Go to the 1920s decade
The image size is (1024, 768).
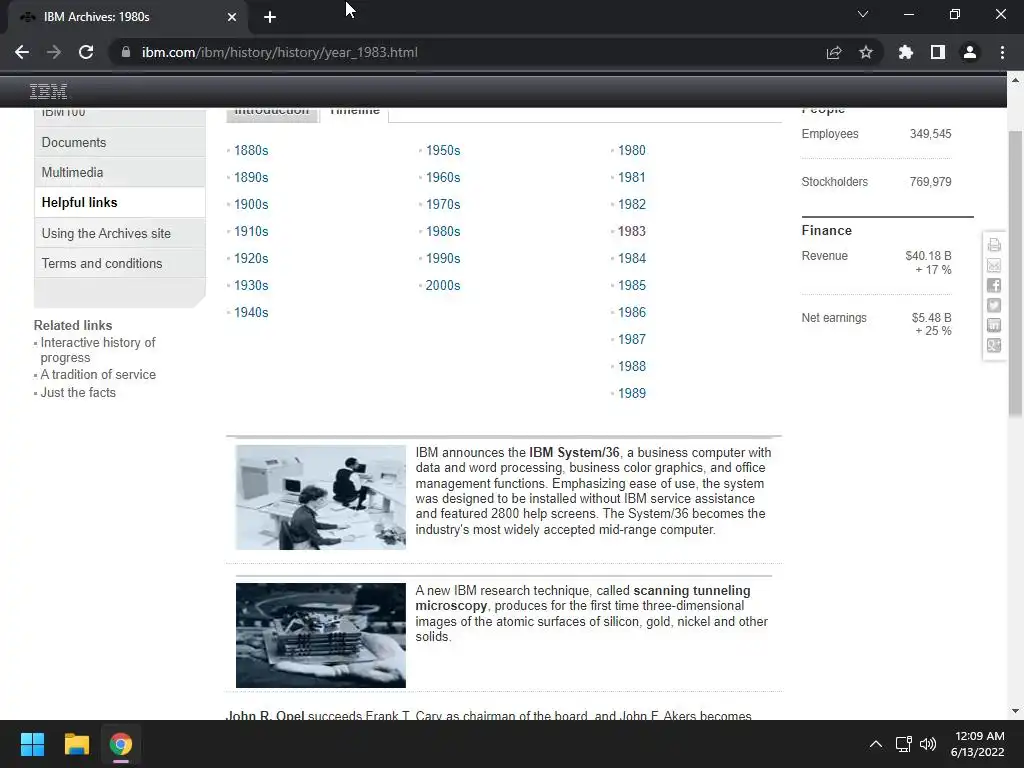click(251, 258)
